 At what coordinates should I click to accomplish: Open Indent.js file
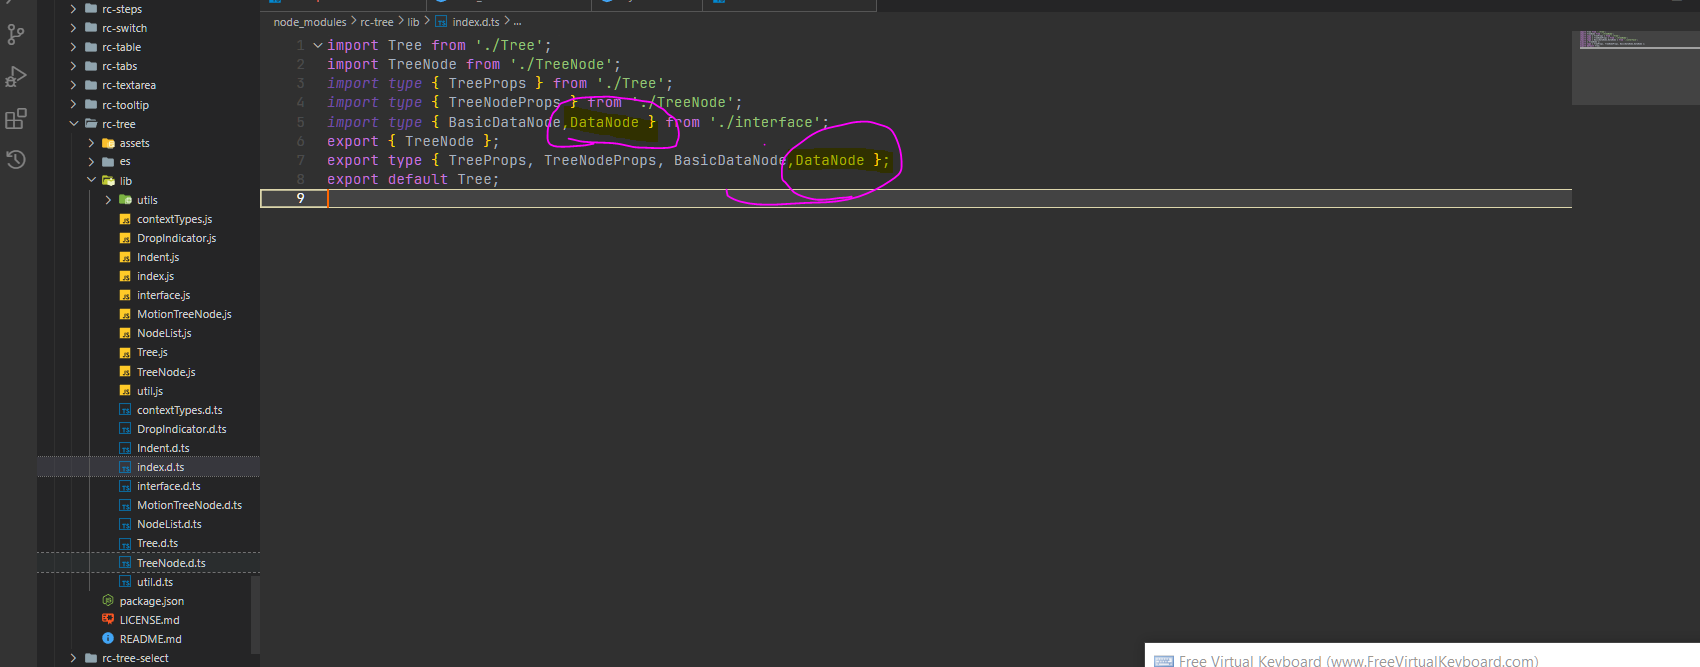coord(158,257)
